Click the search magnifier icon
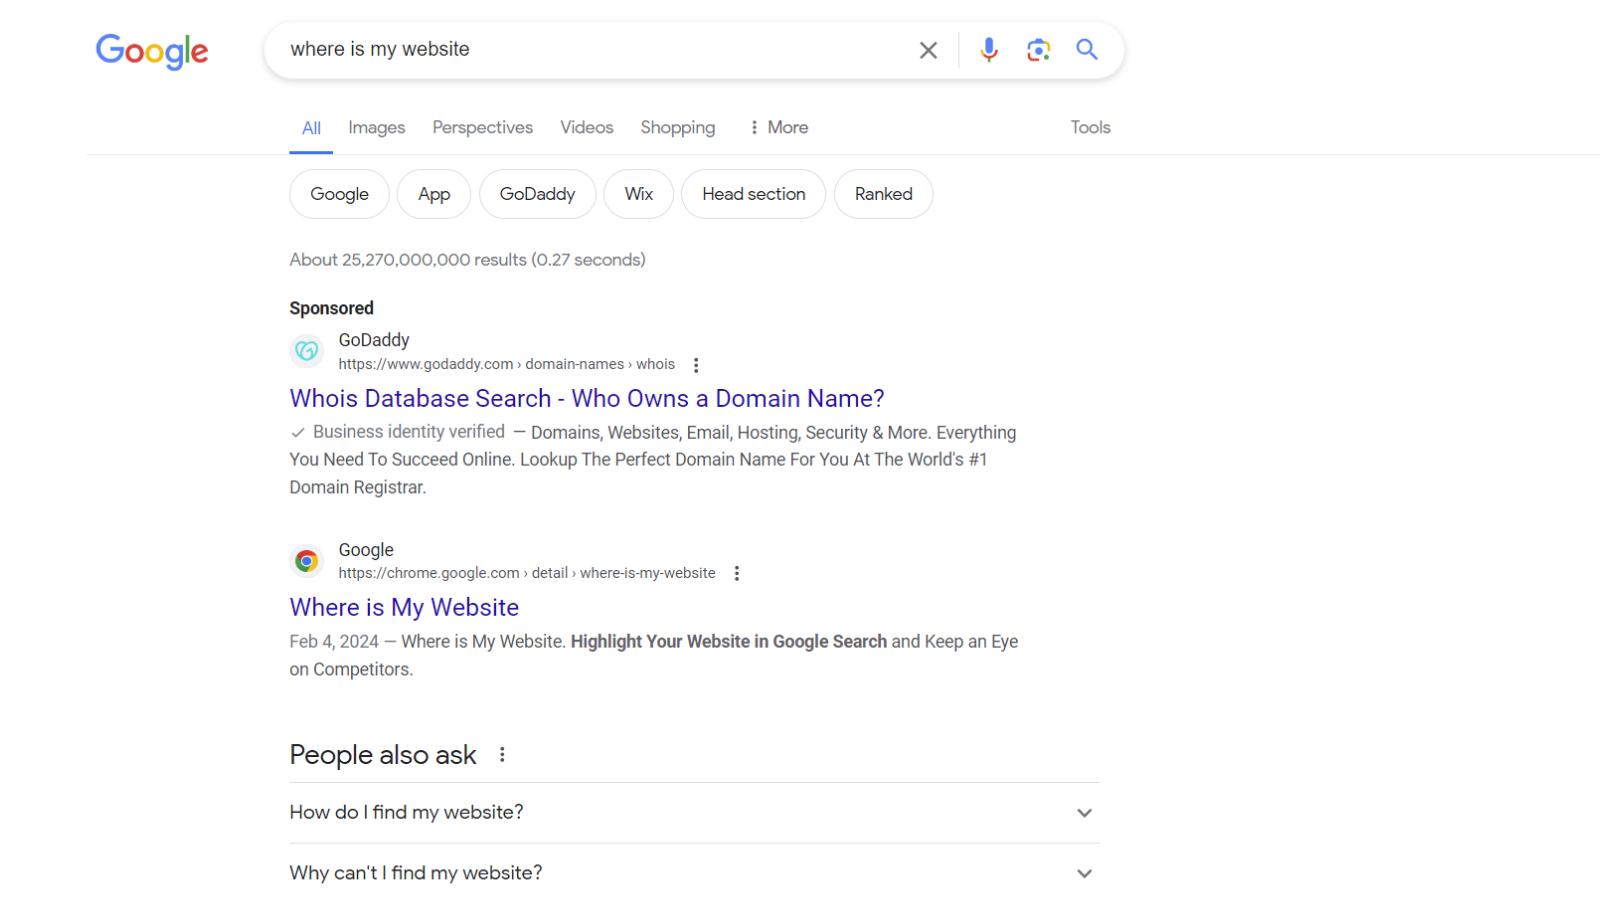 point(1086,49)
